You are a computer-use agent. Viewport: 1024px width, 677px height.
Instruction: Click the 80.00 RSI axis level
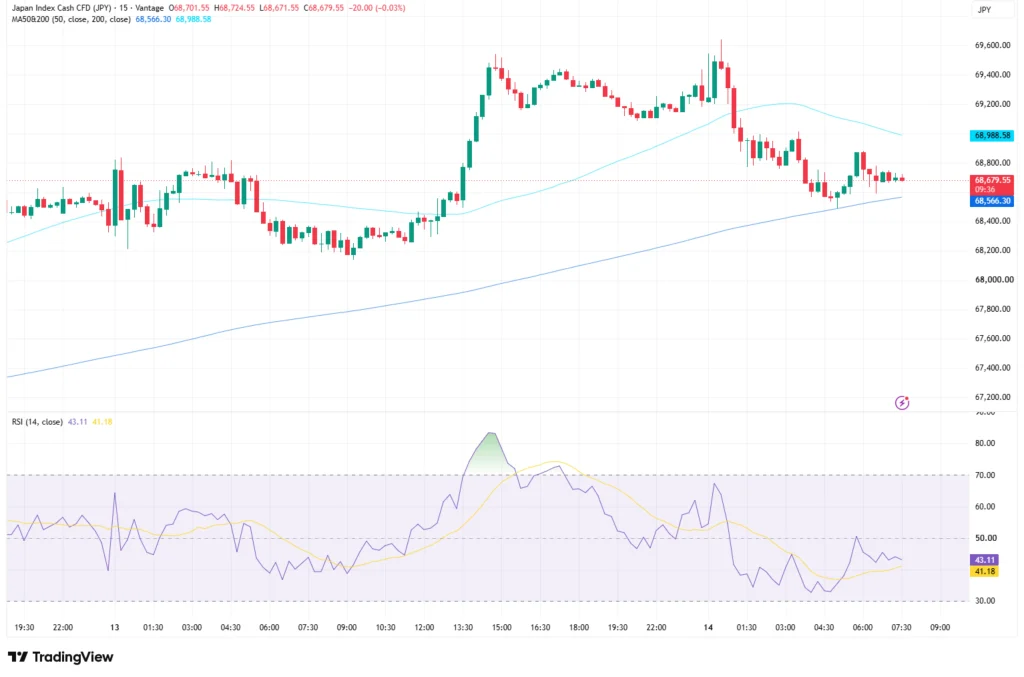(985, 443)
